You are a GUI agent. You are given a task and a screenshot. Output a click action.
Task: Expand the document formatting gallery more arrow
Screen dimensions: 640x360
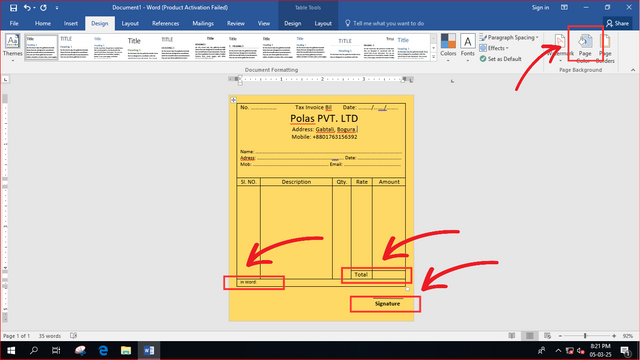click(x=433, y=57)
